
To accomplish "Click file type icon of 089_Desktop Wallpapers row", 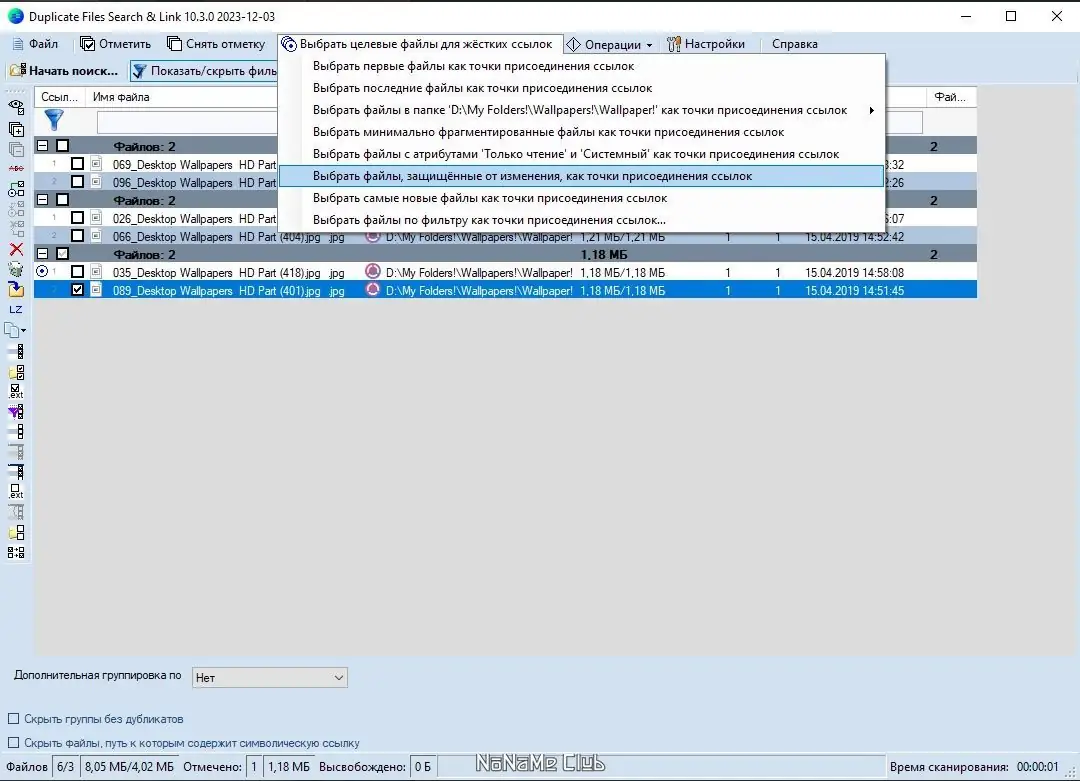I will pos(96,290).
